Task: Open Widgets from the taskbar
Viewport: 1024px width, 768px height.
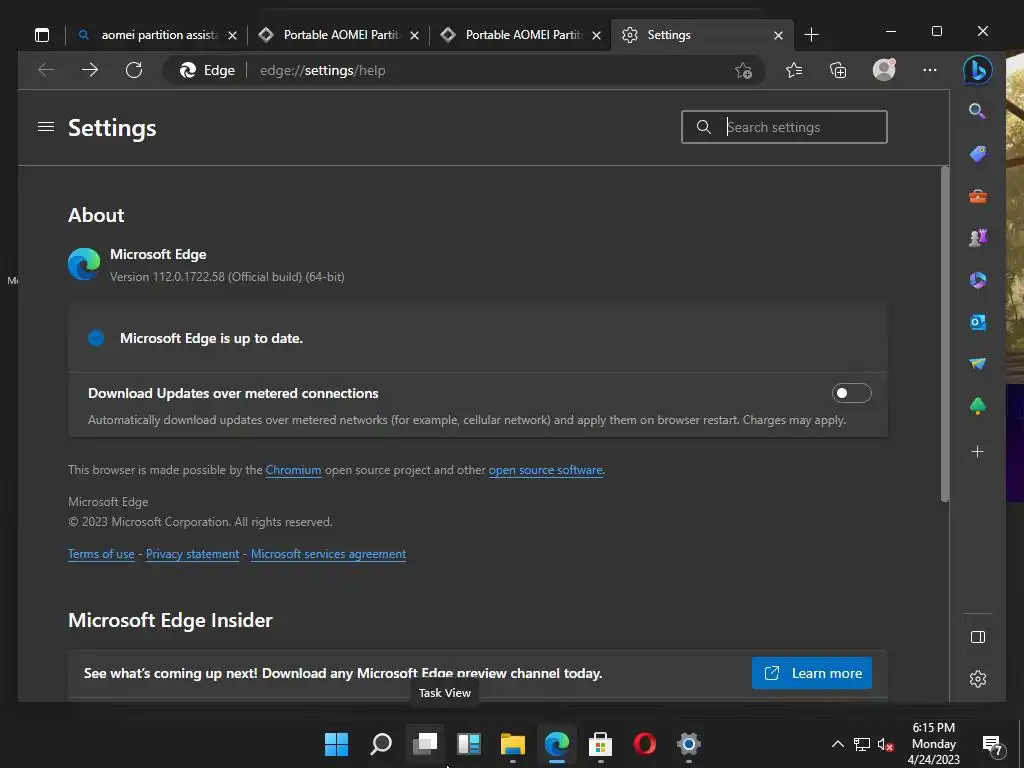Action: (x=469, y=744)
